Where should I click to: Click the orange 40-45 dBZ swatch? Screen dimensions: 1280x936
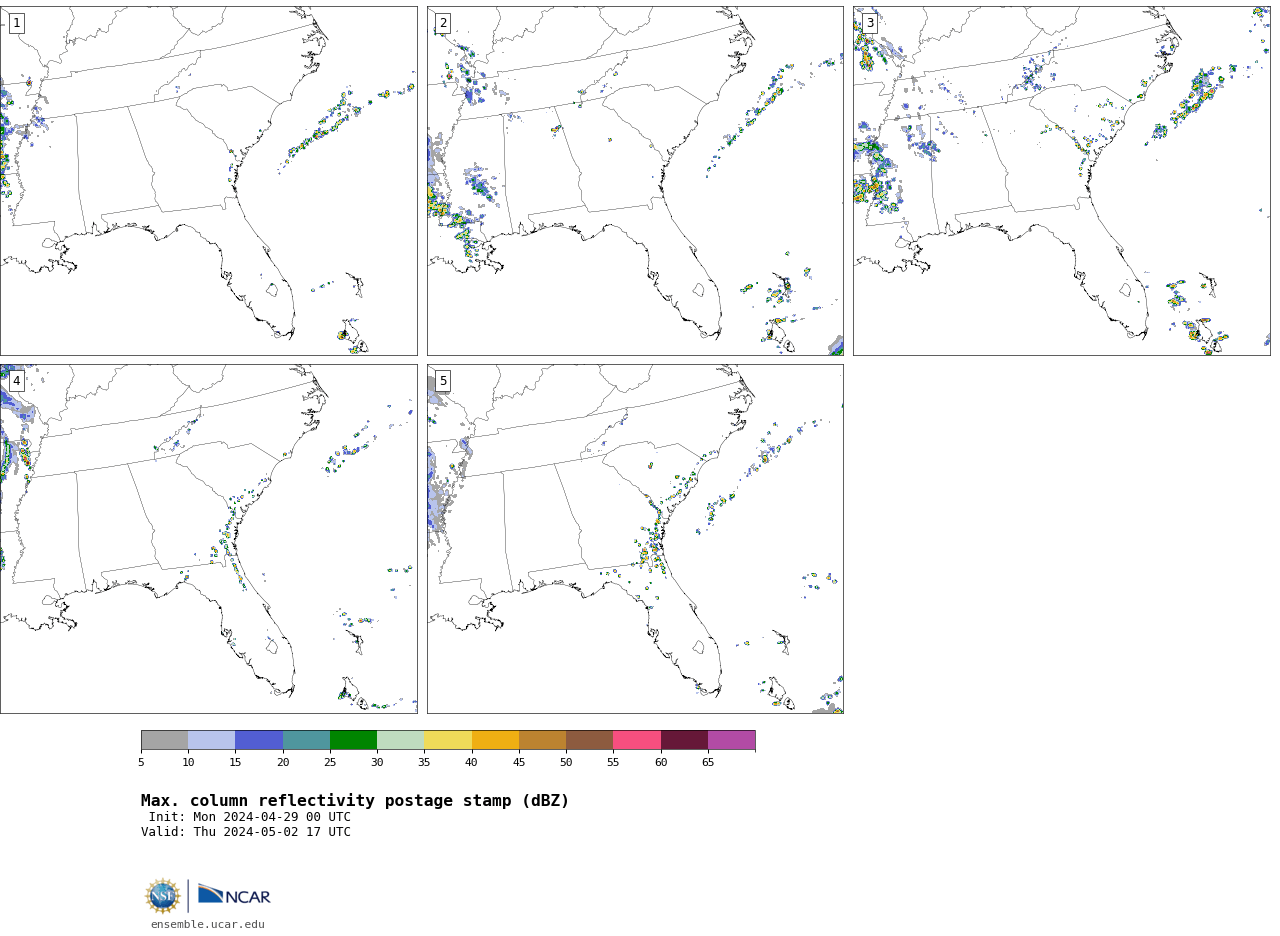[x=495, y=740]
